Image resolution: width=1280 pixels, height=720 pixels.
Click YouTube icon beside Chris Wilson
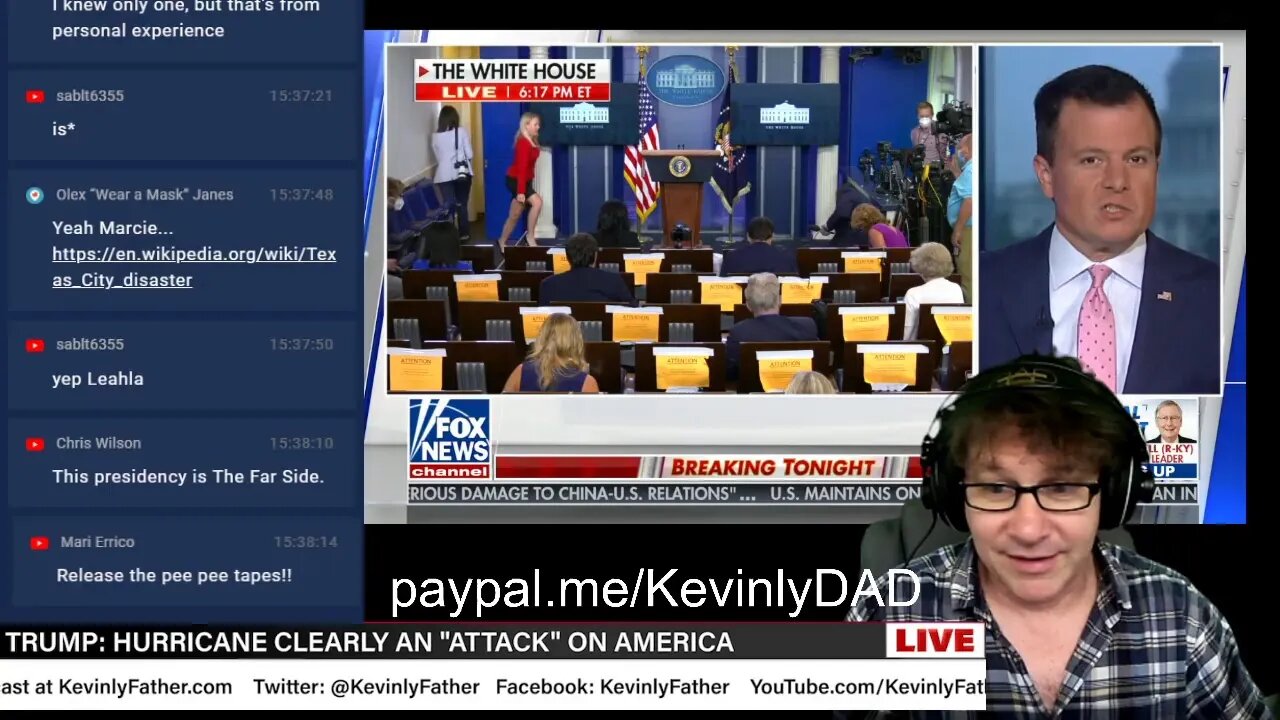[x=35, y=444]
